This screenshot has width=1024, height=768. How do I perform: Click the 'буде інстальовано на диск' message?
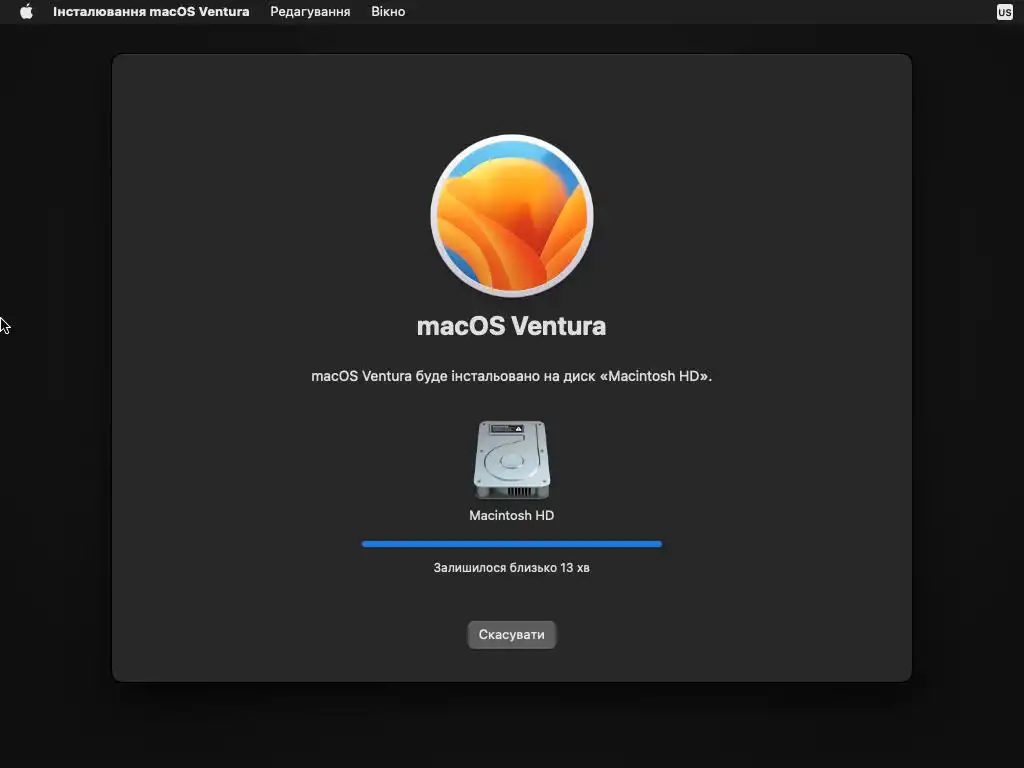(511, 376)
